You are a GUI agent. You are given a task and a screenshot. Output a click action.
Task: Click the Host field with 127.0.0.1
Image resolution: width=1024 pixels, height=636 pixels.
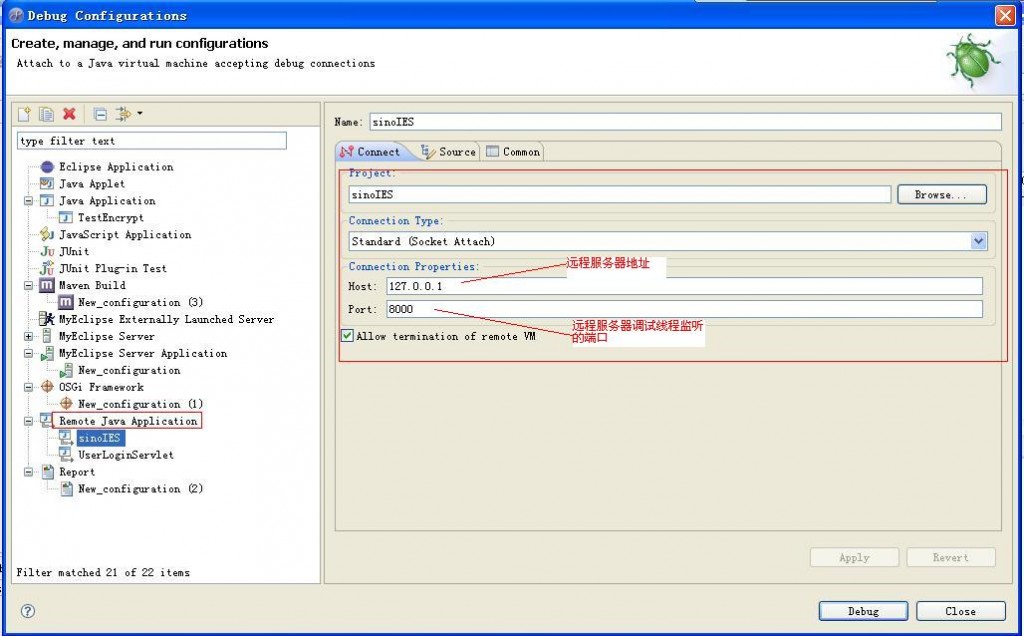(x=684, y=286)
